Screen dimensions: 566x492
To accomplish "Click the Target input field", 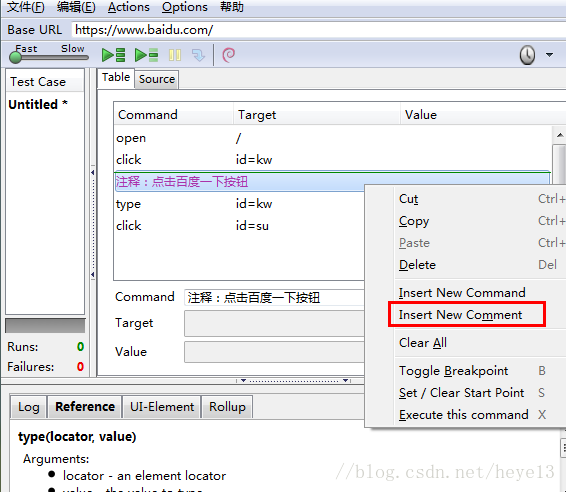I will (x=274, y=323).
